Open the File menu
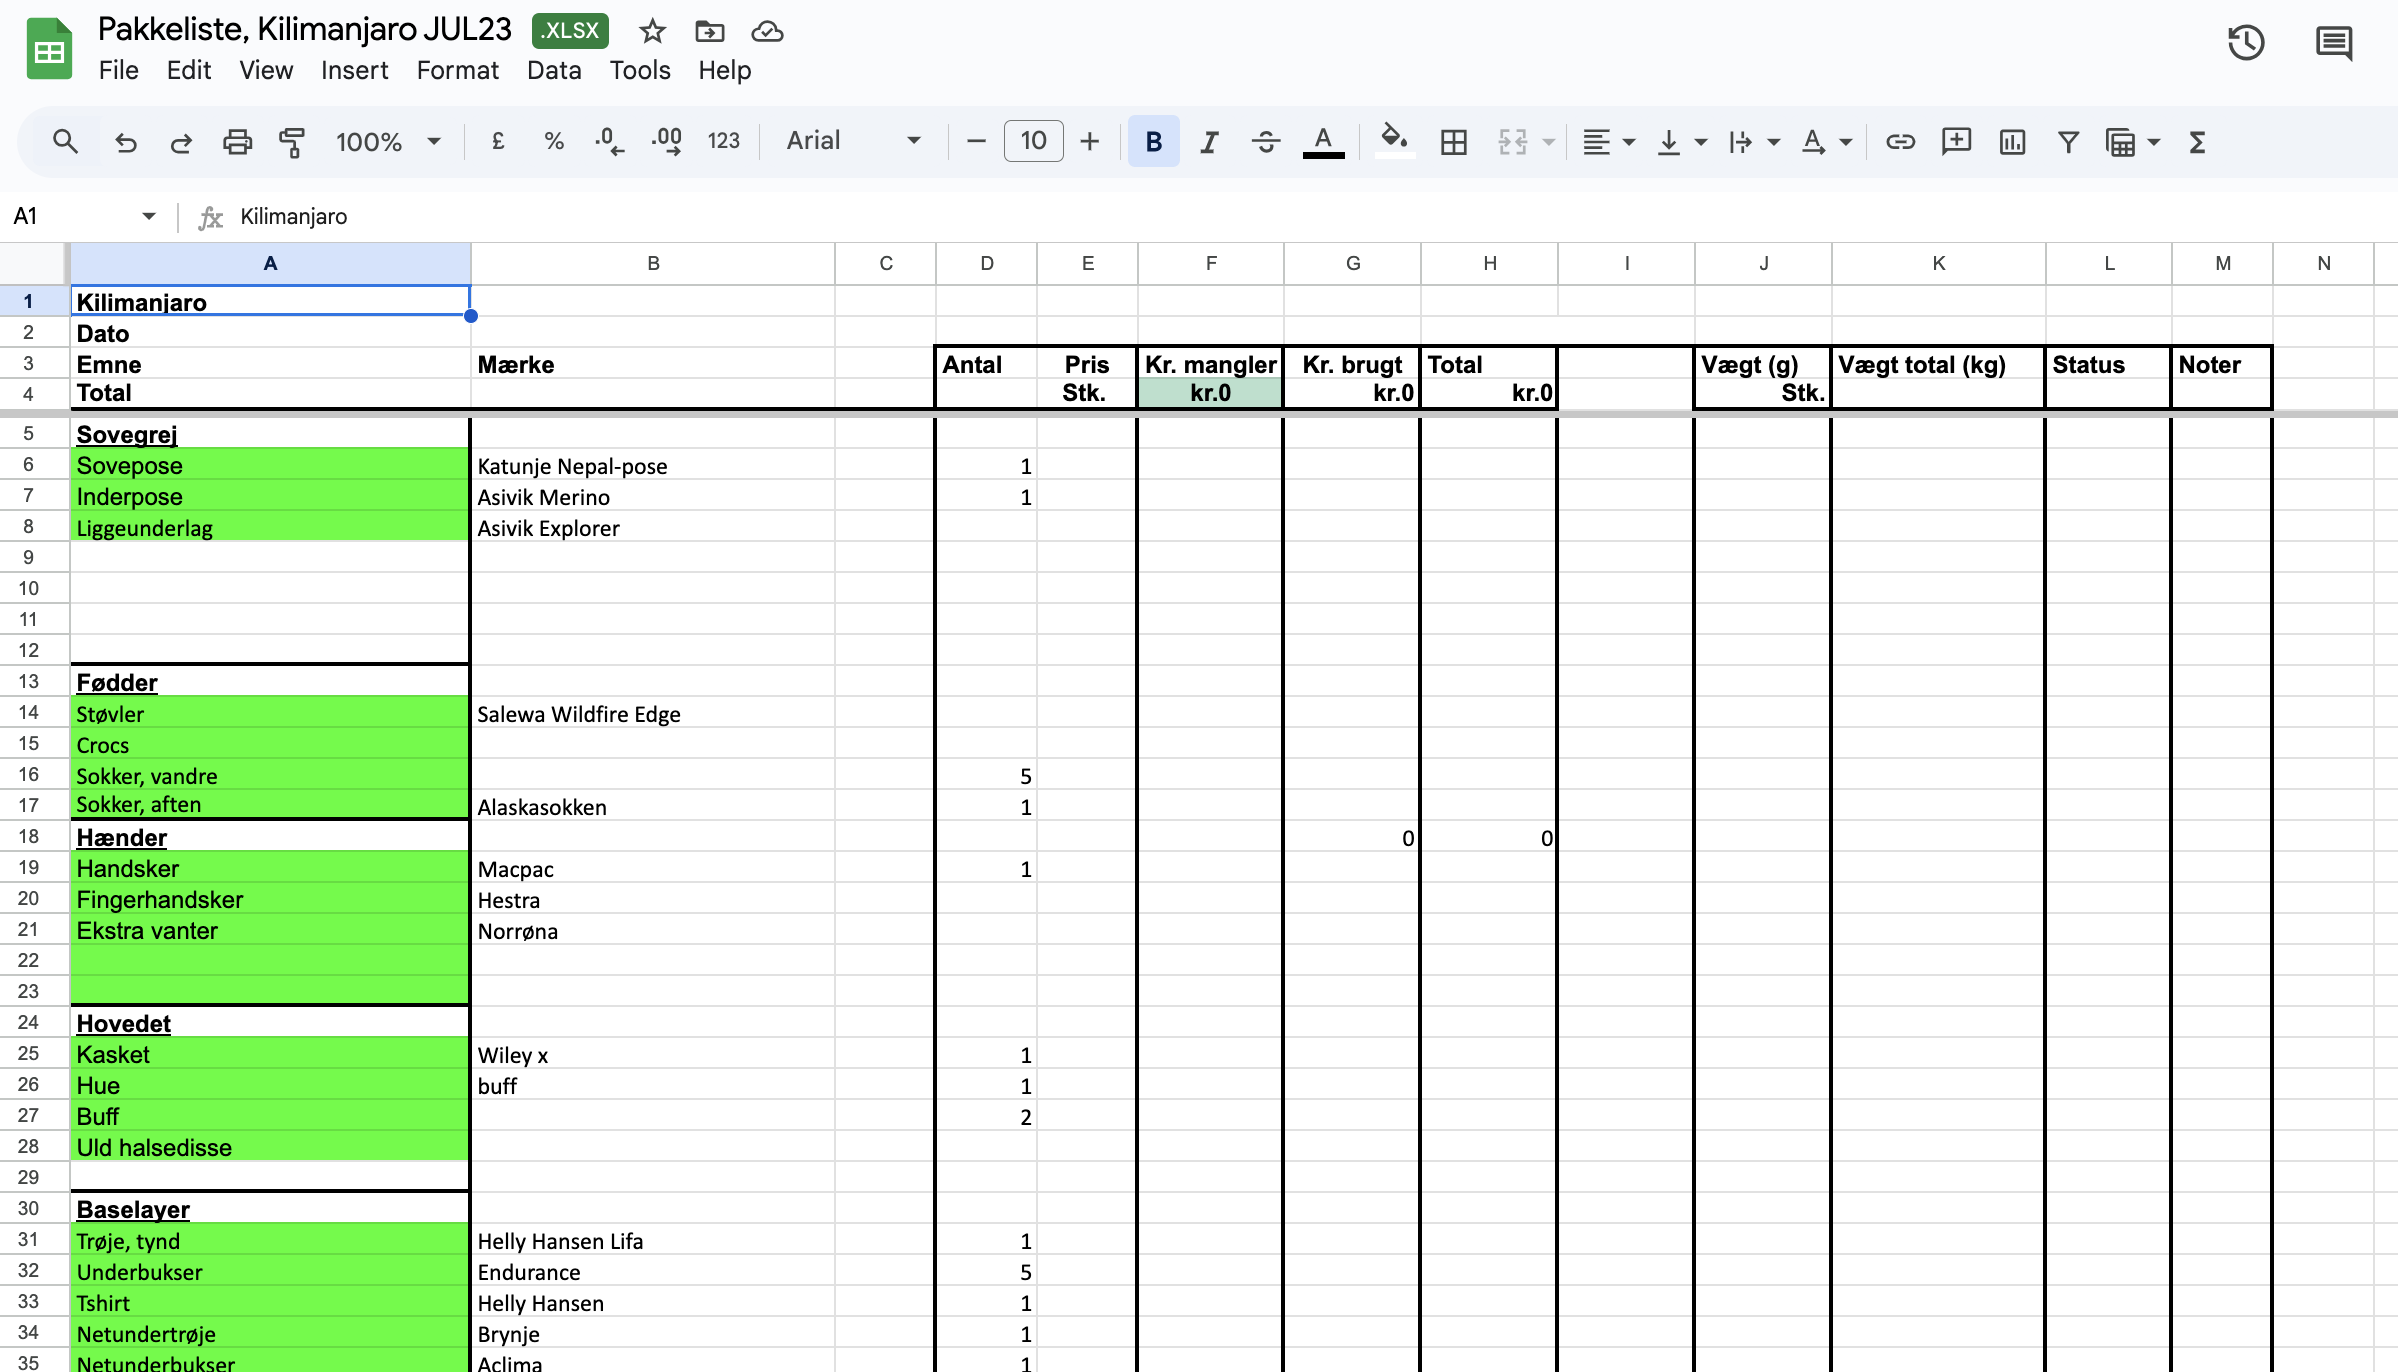 tap(119, 70)
